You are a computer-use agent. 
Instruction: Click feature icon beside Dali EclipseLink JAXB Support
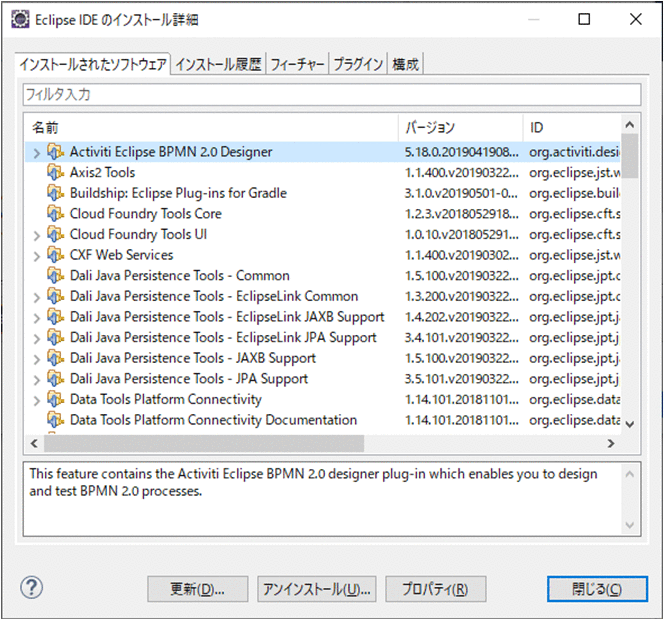[x=55, y=317]
